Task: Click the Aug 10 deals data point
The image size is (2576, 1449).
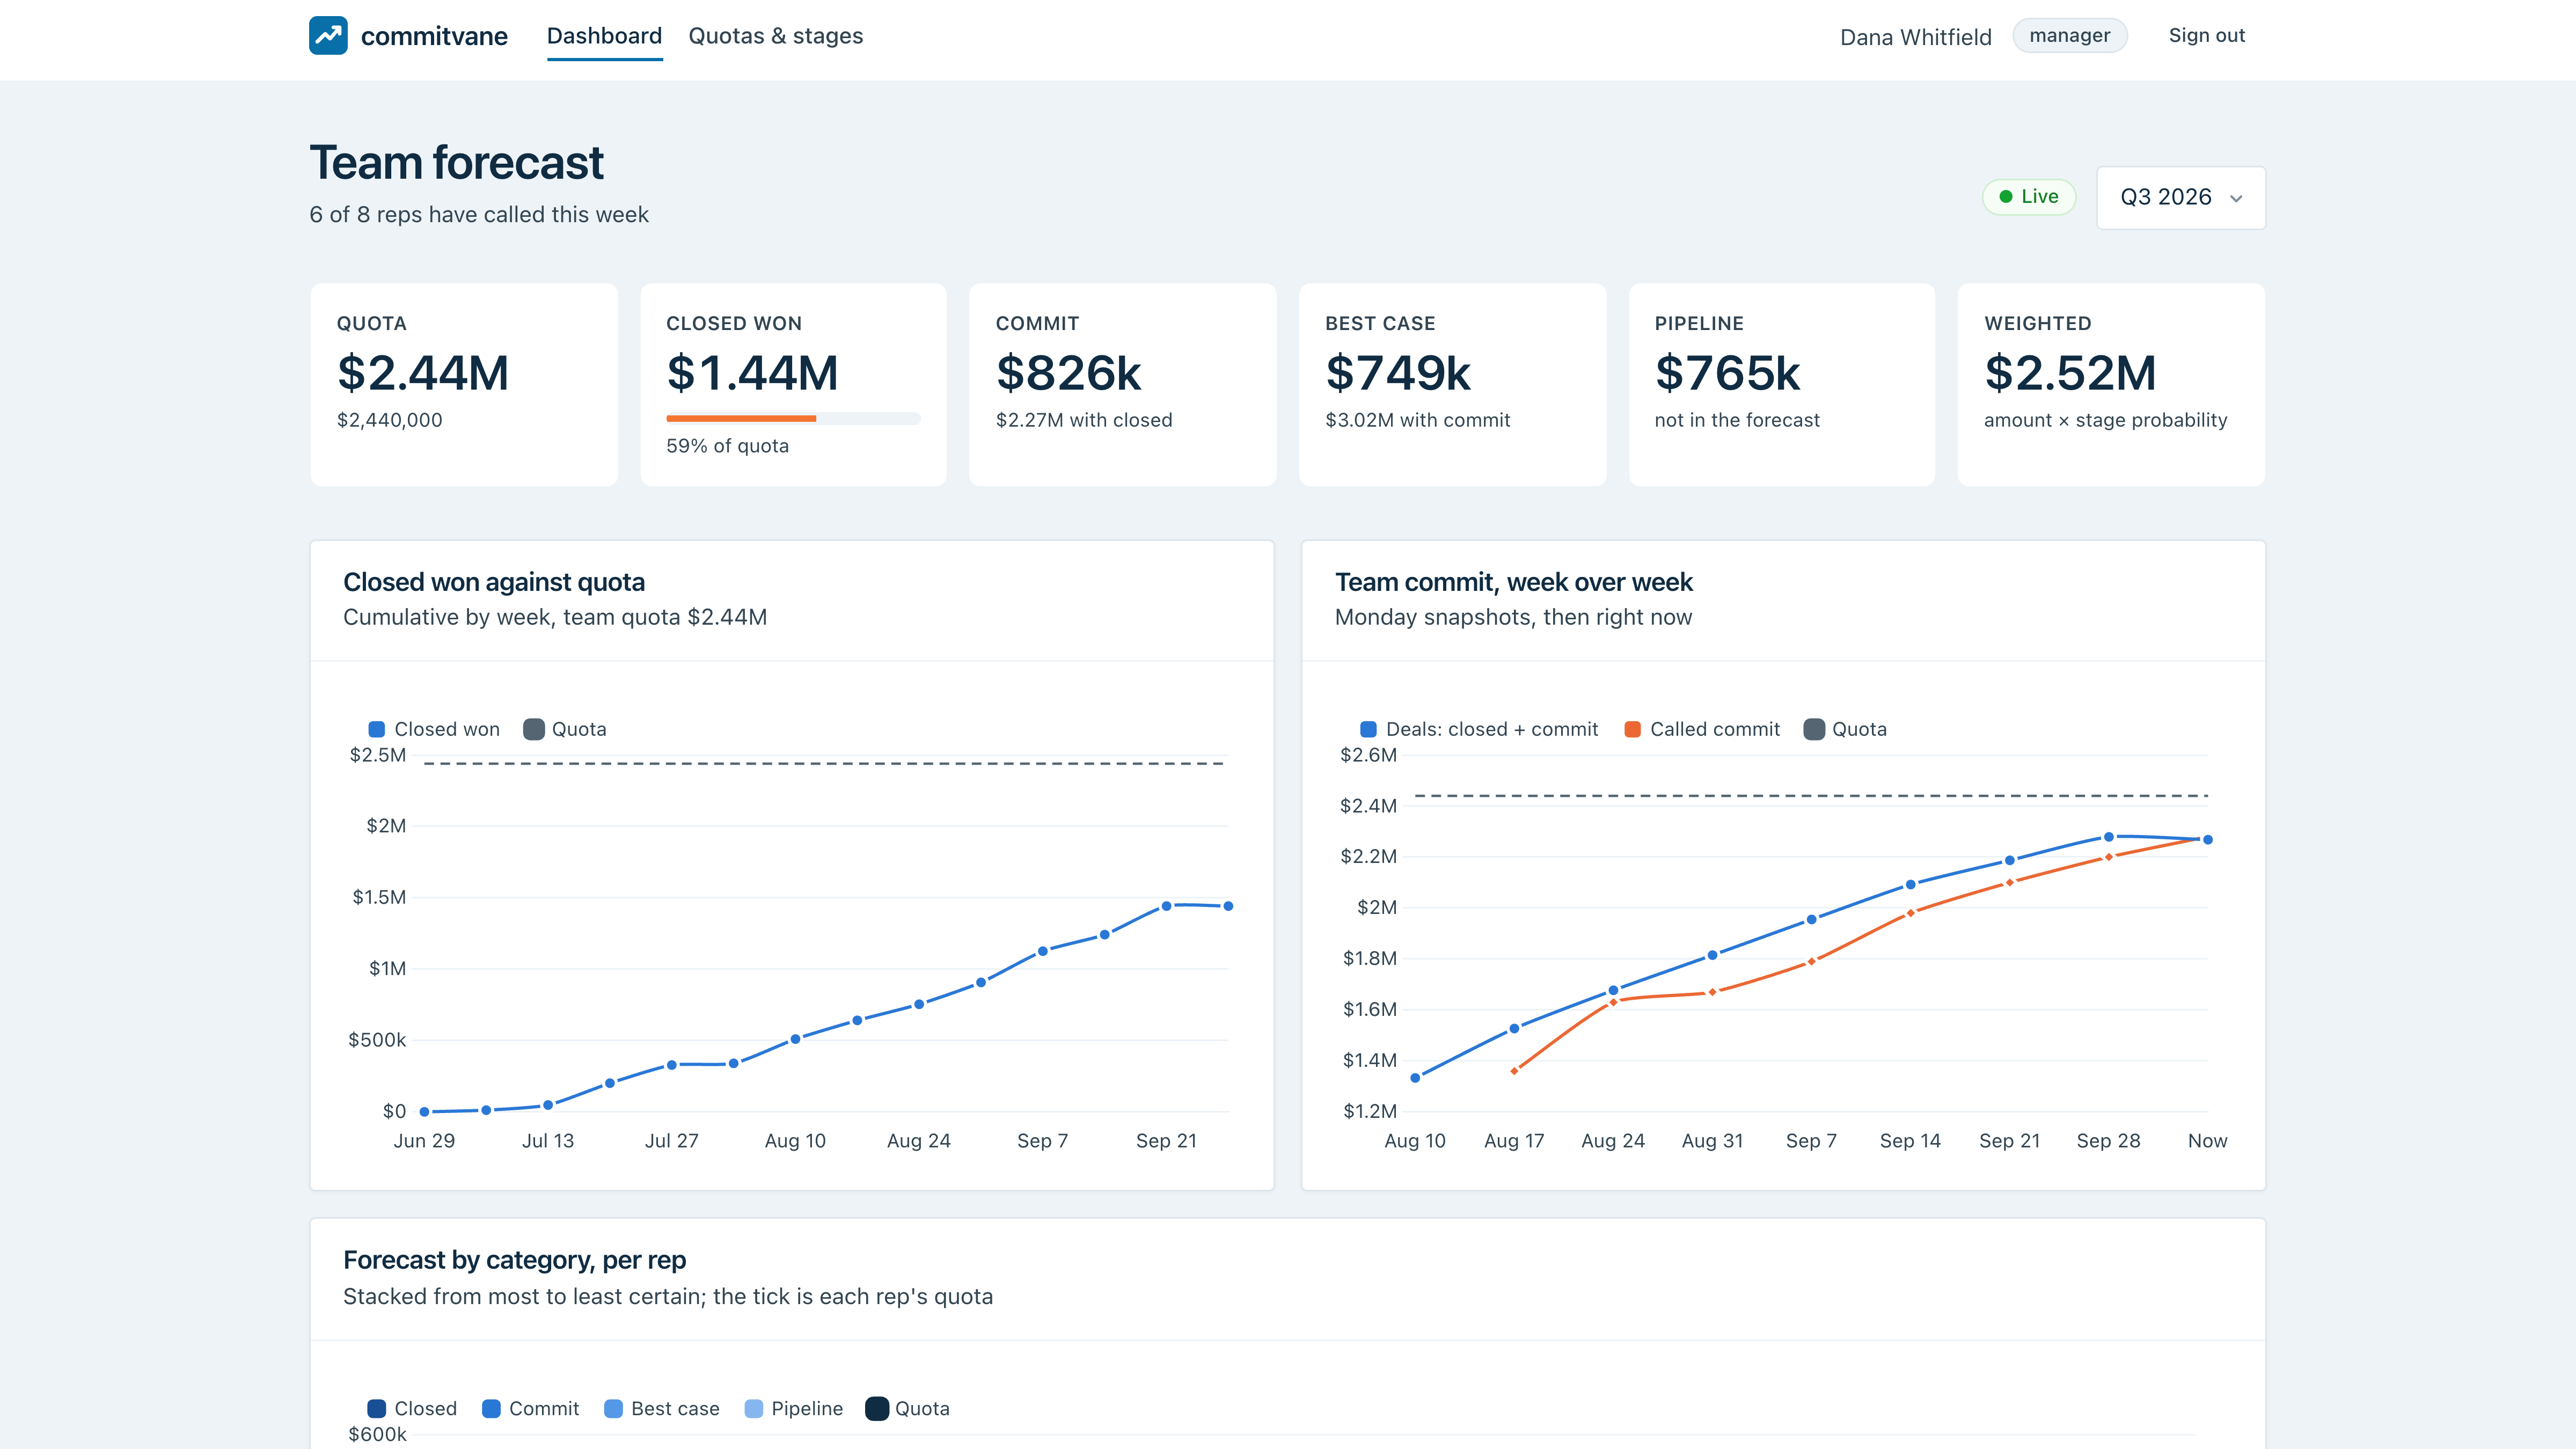Action: [x=1415, y=1078]
